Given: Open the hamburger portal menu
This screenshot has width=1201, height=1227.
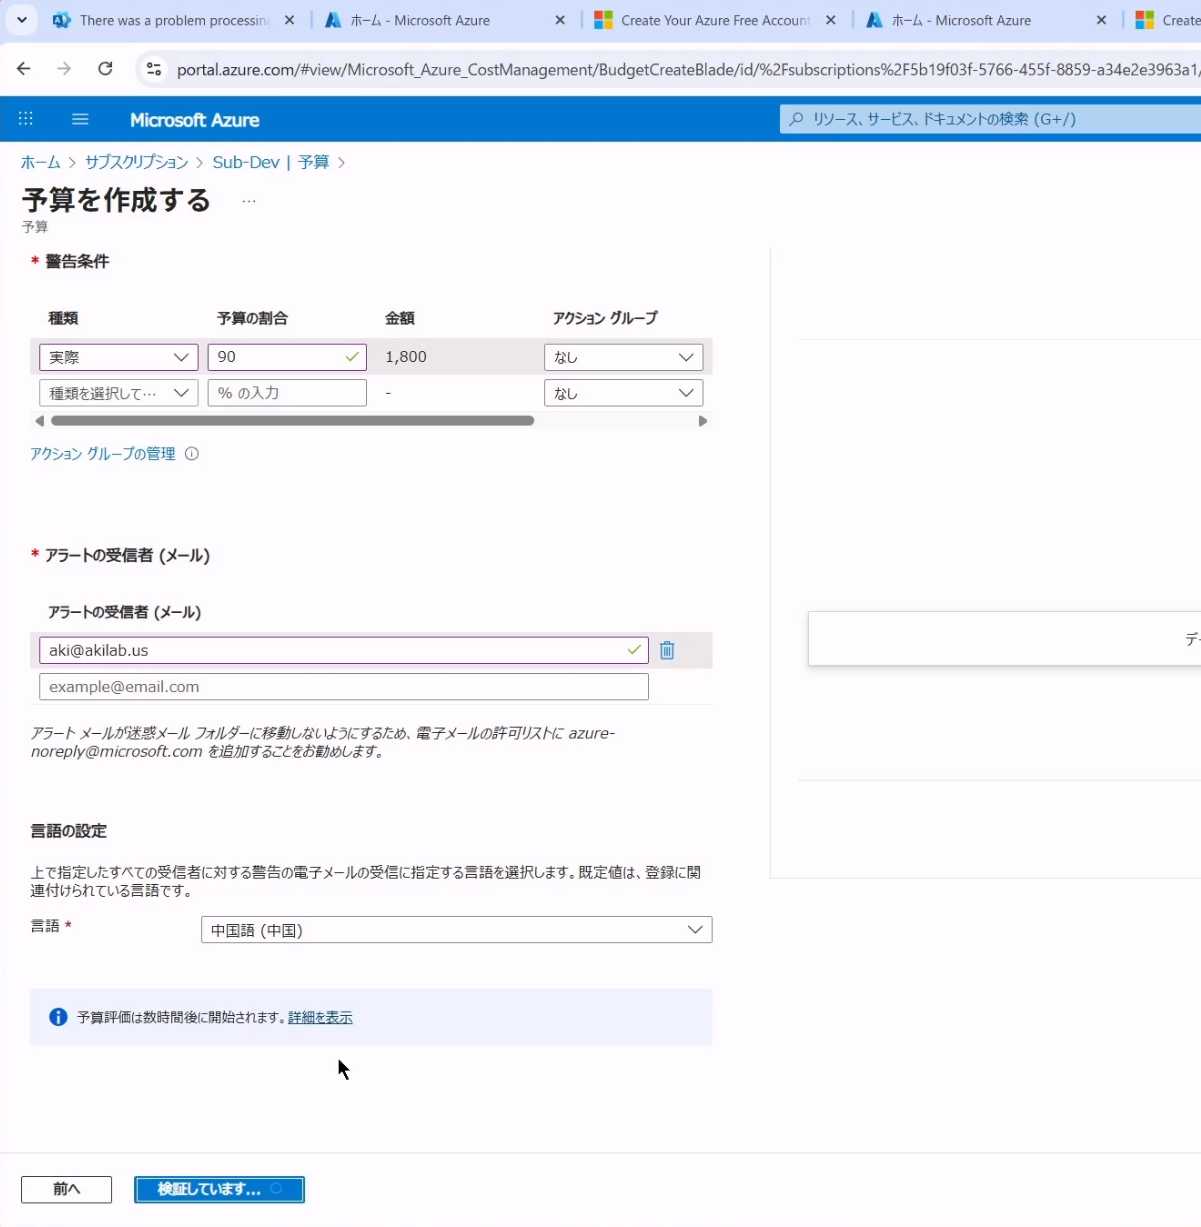Looking at the screenshot, I should 80,119.
